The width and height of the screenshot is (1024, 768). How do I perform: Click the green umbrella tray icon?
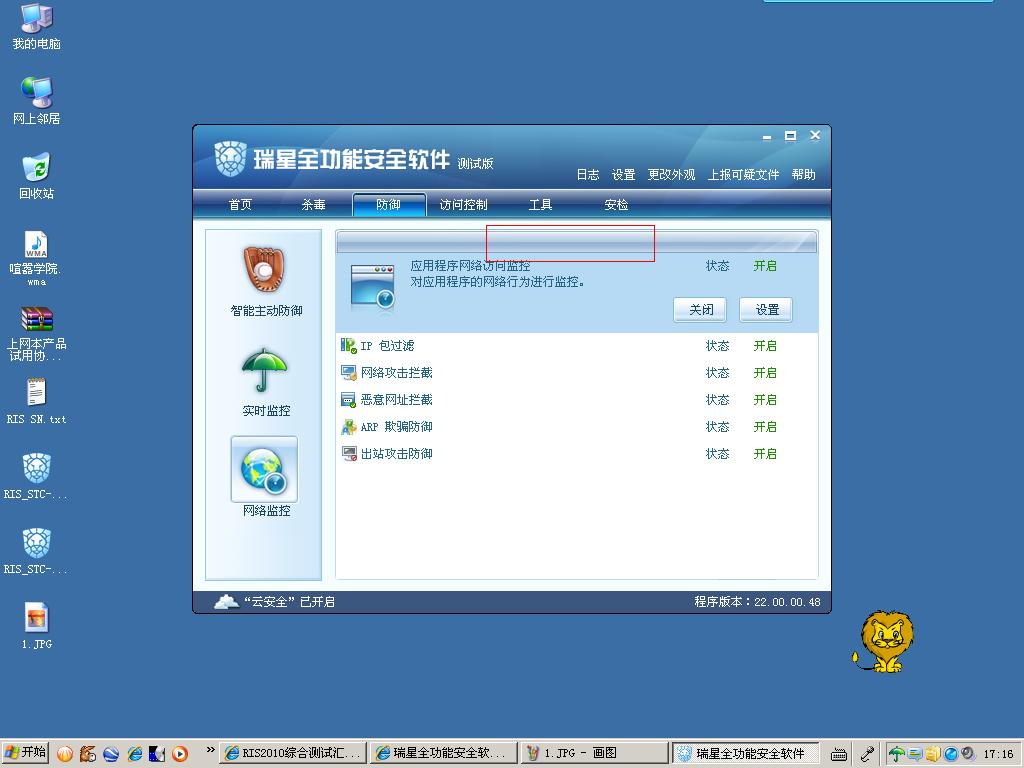pos(897,754)
